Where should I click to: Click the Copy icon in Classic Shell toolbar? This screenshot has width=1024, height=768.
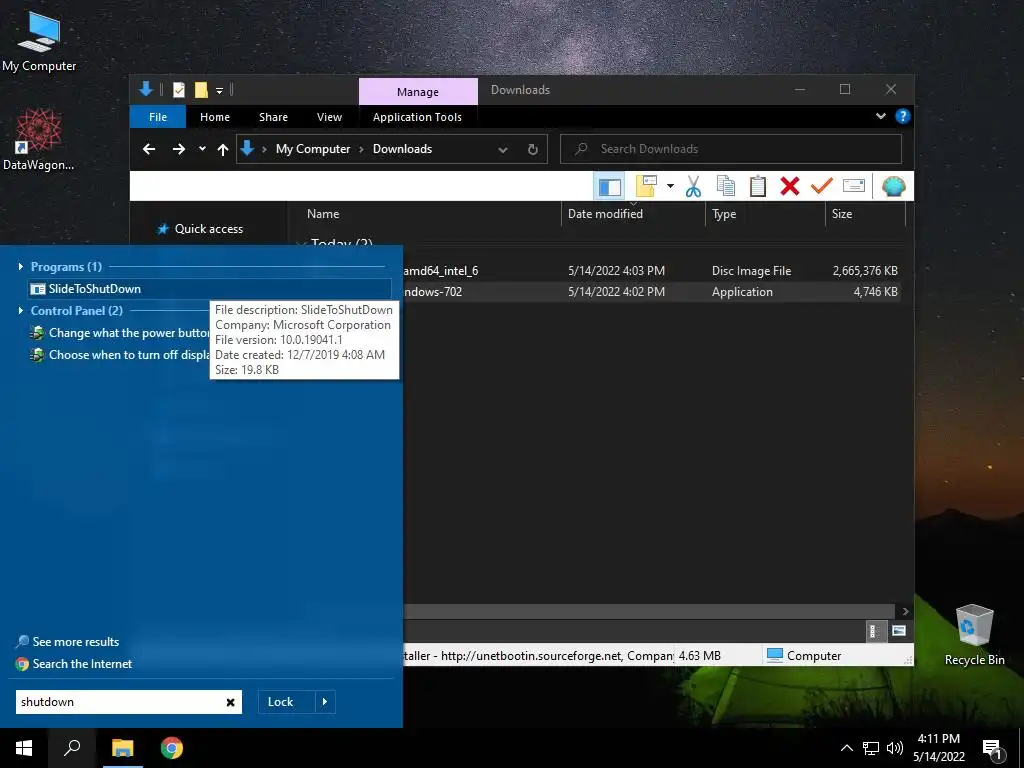(726, 186)
